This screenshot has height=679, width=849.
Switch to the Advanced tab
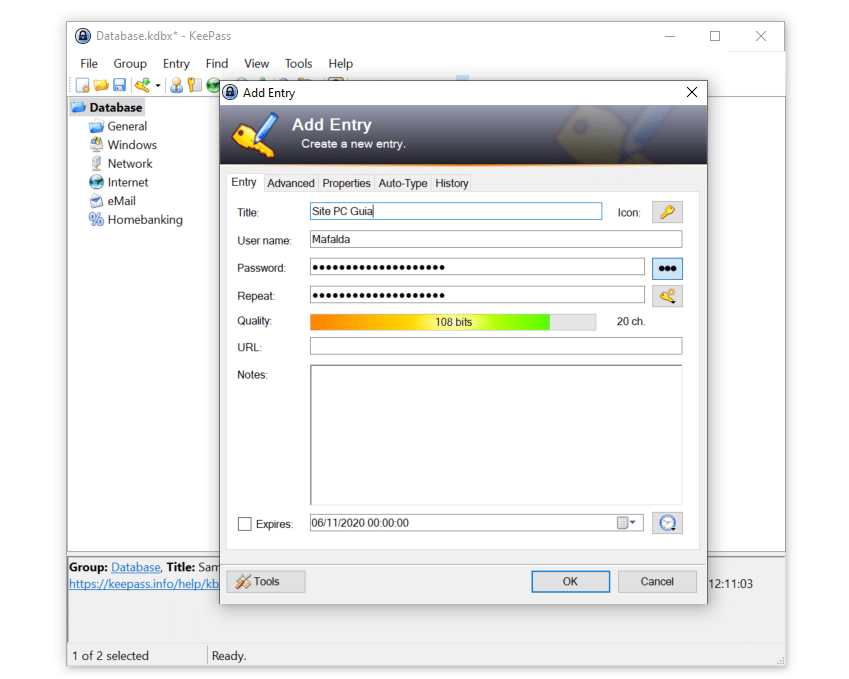291,183
